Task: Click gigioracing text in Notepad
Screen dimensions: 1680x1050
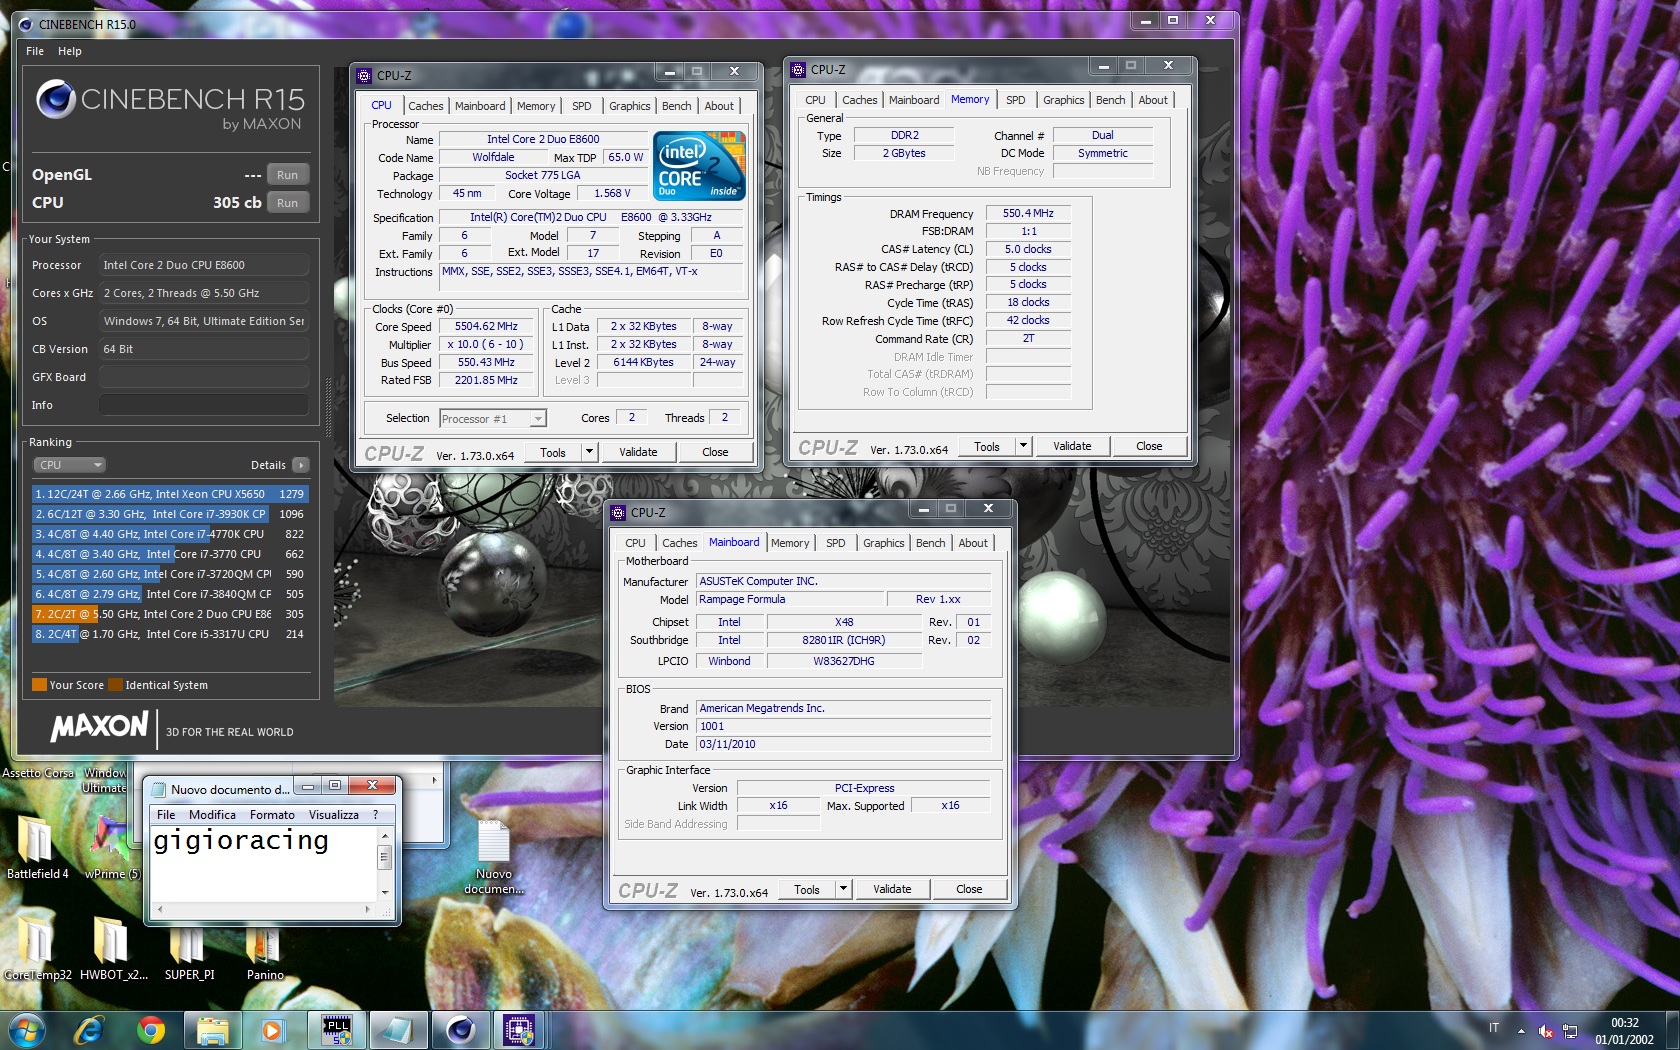Action: tap(241, 840)
